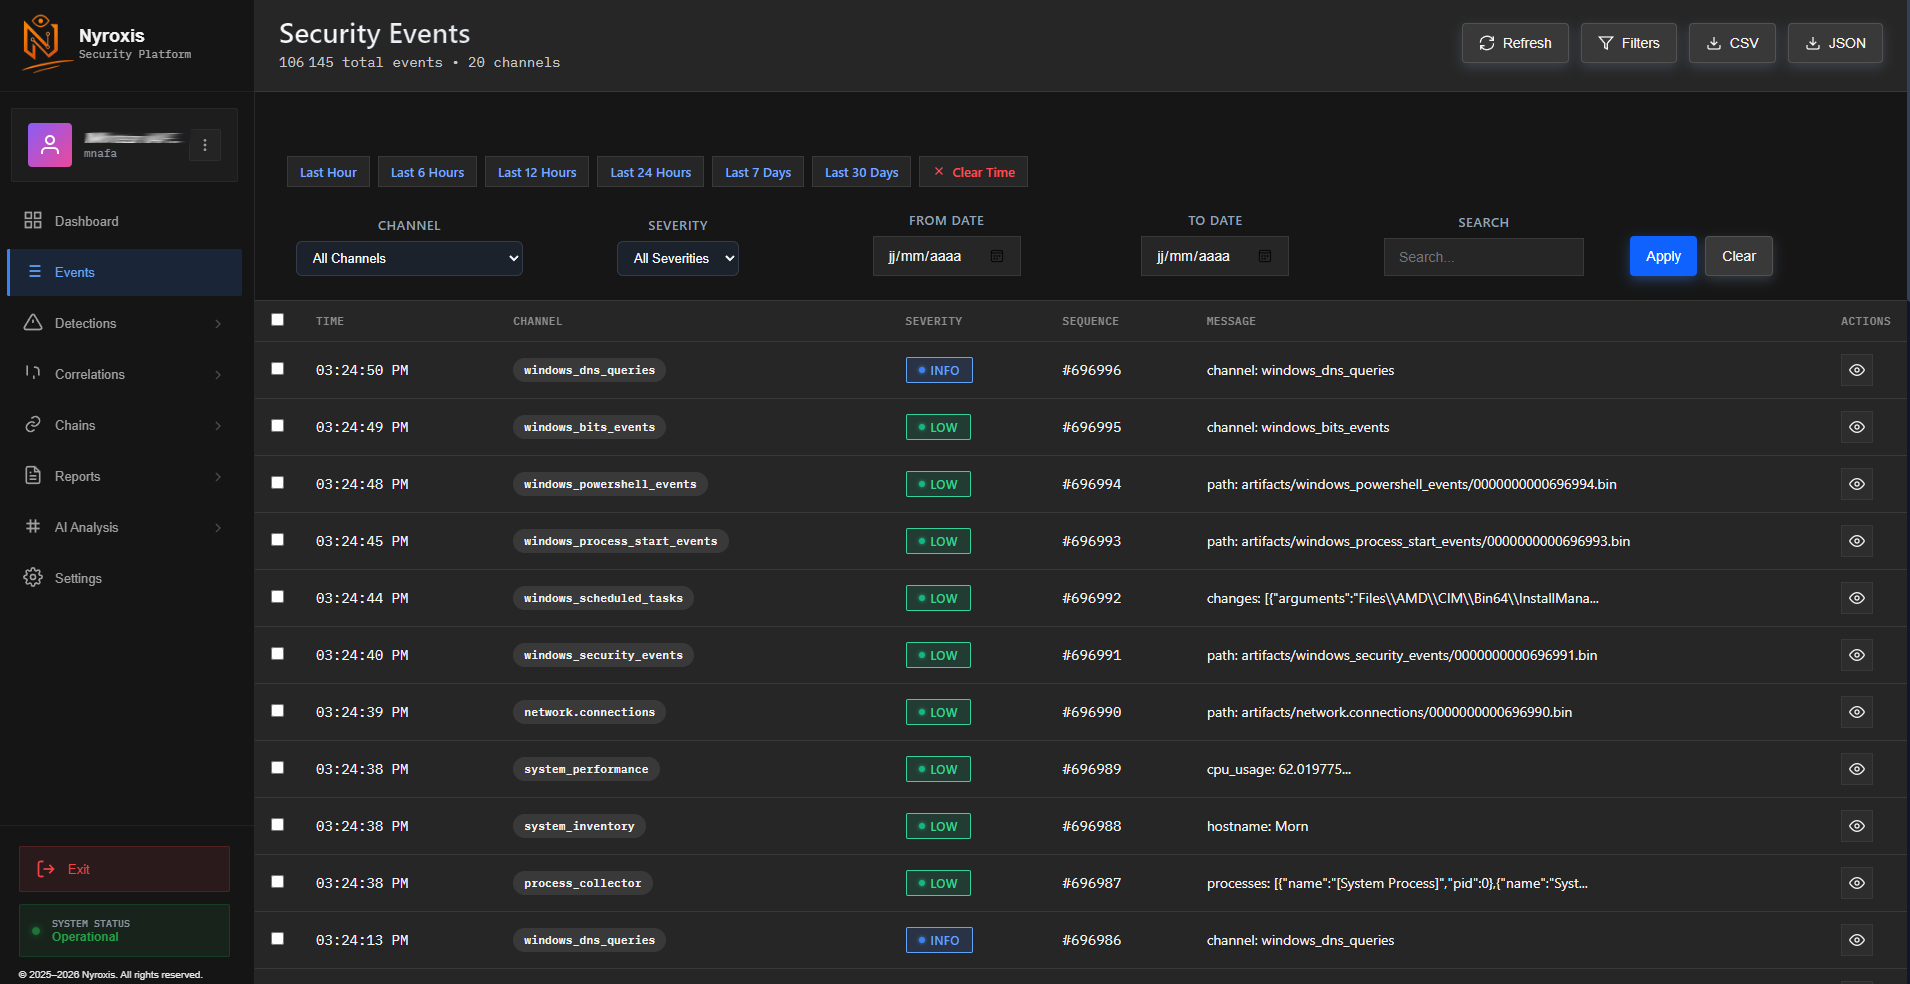Toggle the select-all events checkbox

[x=278, y=320]
